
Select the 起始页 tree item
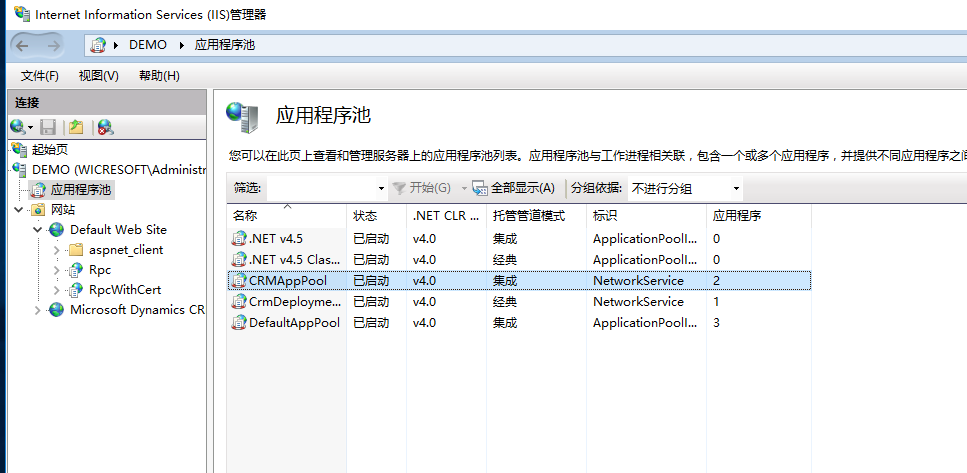point(50,149)
